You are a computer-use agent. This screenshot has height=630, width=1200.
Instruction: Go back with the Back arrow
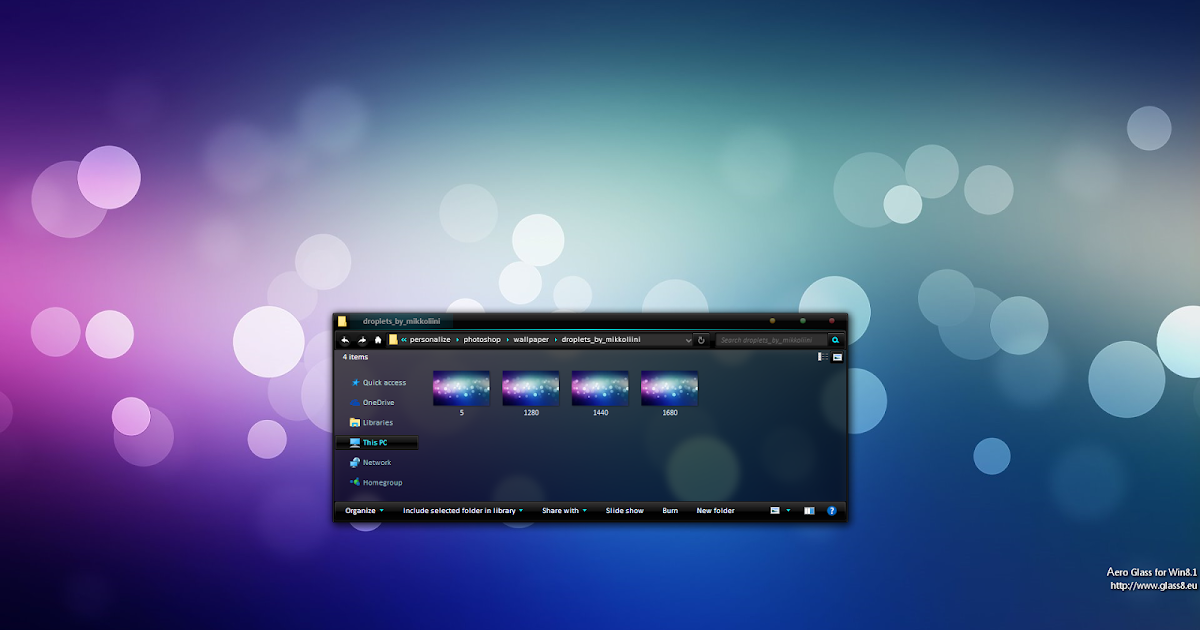pos(345,340)
